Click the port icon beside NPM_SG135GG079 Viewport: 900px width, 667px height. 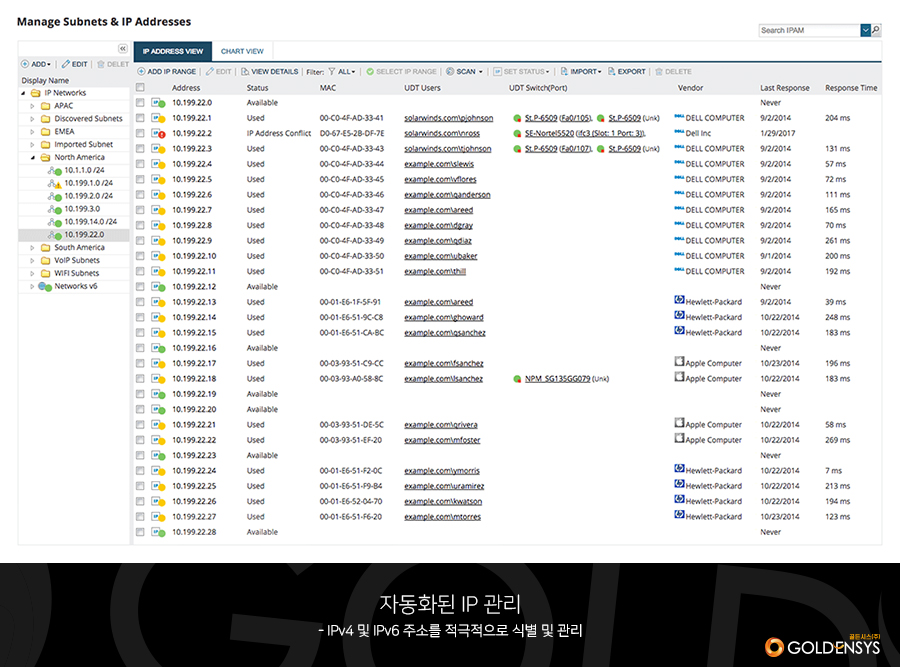click(517, 379)
